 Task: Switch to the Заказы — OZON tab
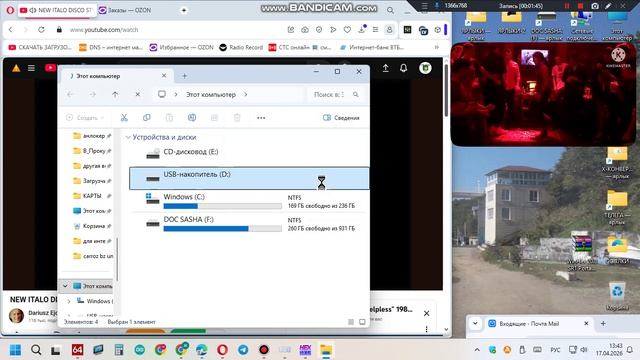tap(125, 10)
